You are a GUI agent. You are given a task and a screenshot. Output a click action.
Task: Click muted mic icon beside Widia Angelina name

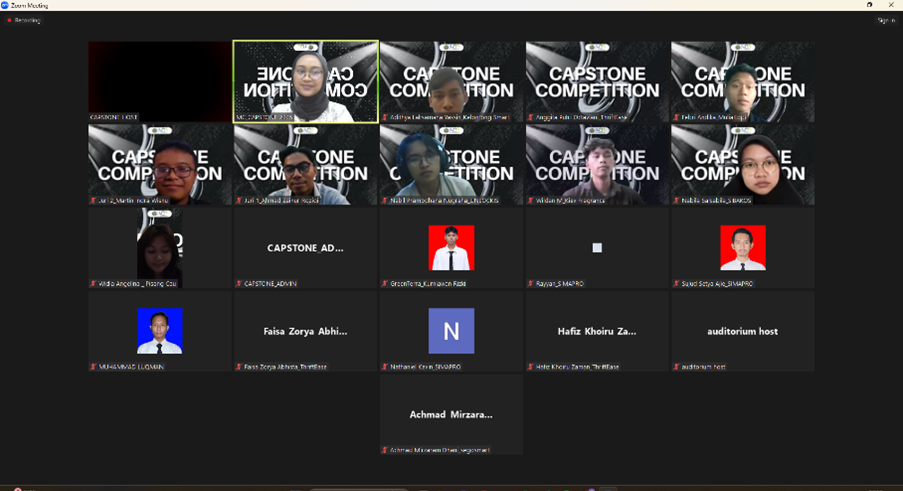click(x=93, y=283)
